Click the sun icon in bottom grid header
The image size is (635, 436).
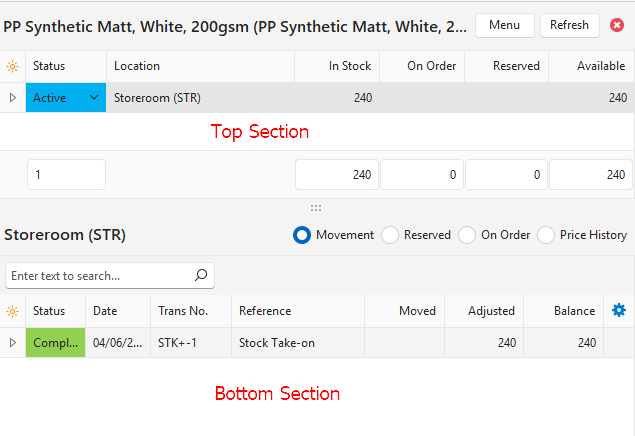click(12, 311)
